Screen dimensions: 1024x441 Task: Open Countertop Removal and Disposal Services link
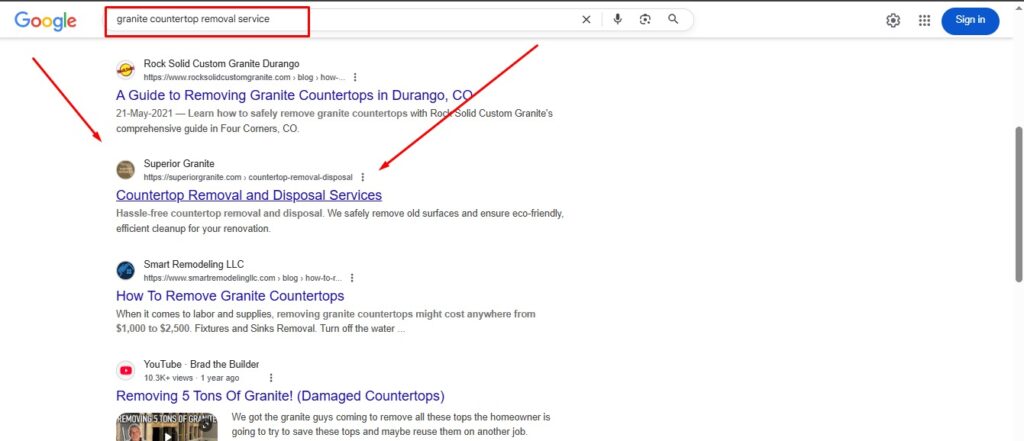249,195
